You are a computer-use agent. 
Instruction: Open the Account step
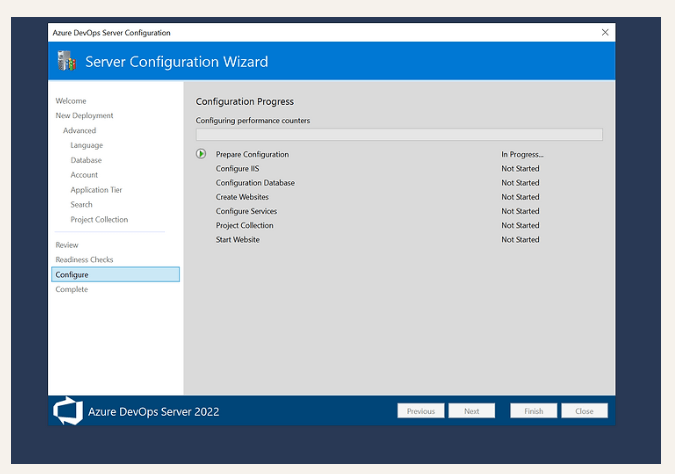coord(84,175)
